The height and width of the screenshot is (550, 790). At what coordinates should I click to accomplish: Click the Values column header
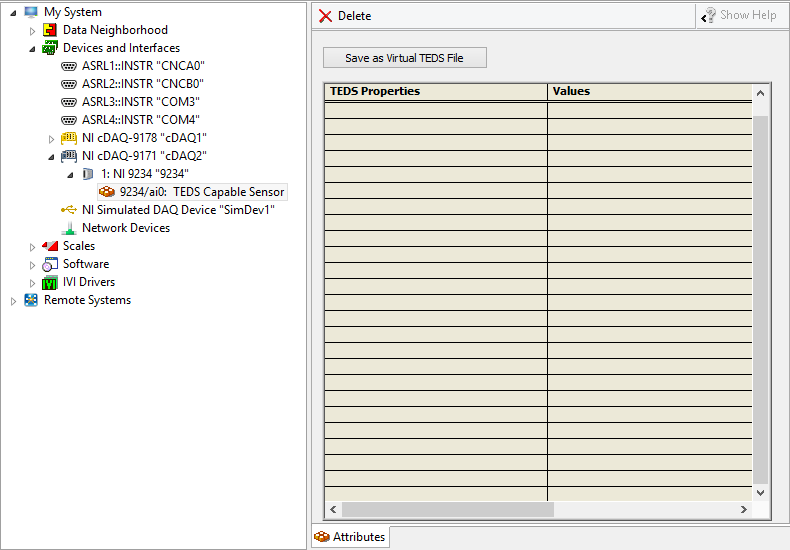(x=650, y=92)
